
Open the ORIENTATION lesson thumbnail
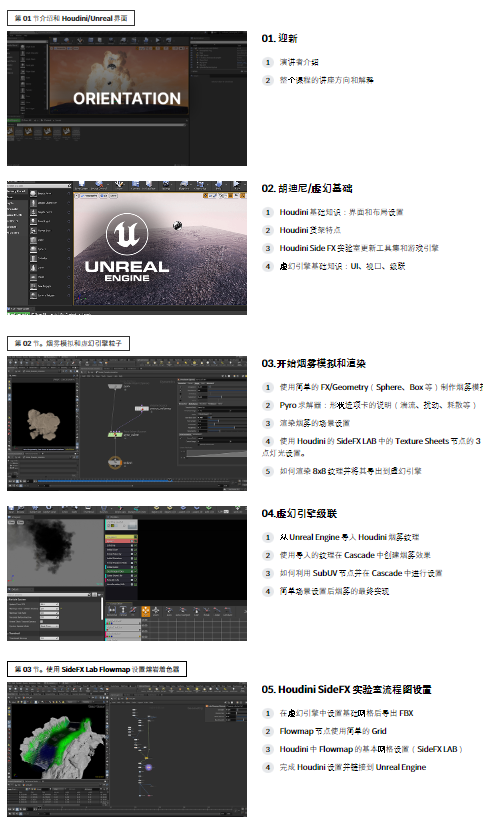tap(127, 98)
